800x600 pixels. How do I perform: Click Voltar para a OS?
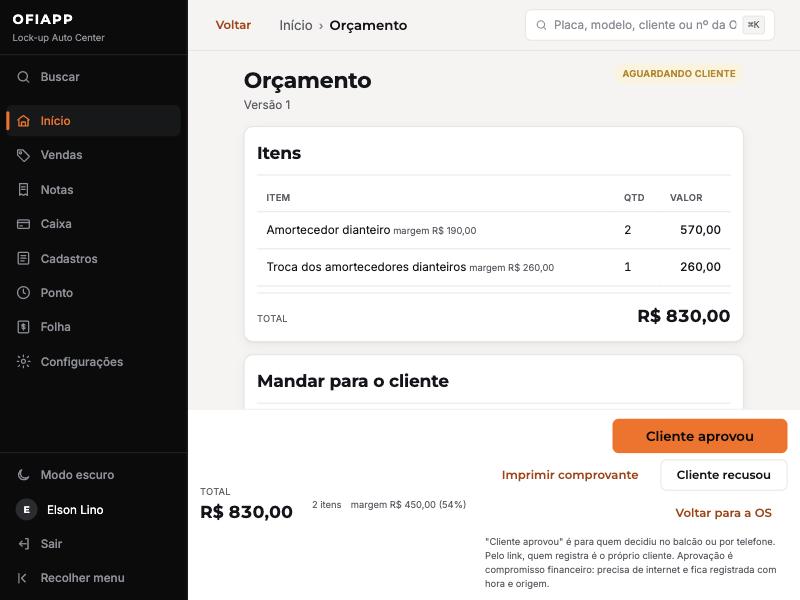[x=723, y=513]
